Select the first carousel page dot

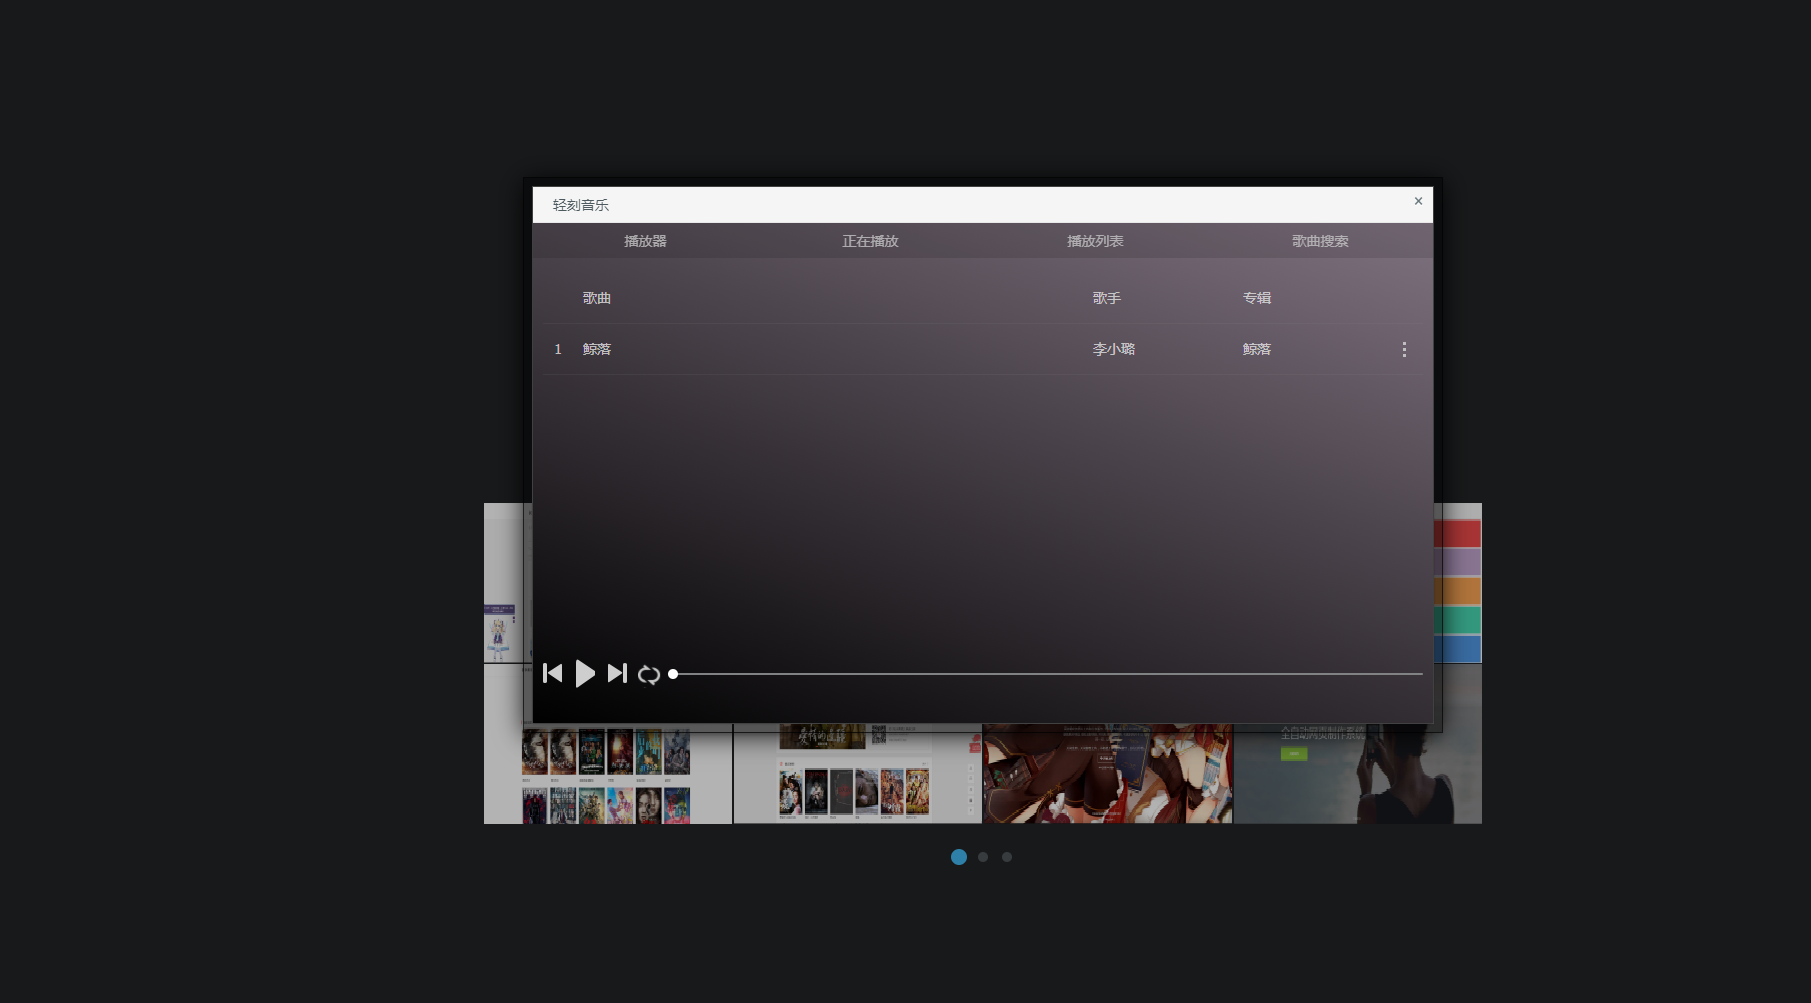pyautogui.click(x=959, y=857)
